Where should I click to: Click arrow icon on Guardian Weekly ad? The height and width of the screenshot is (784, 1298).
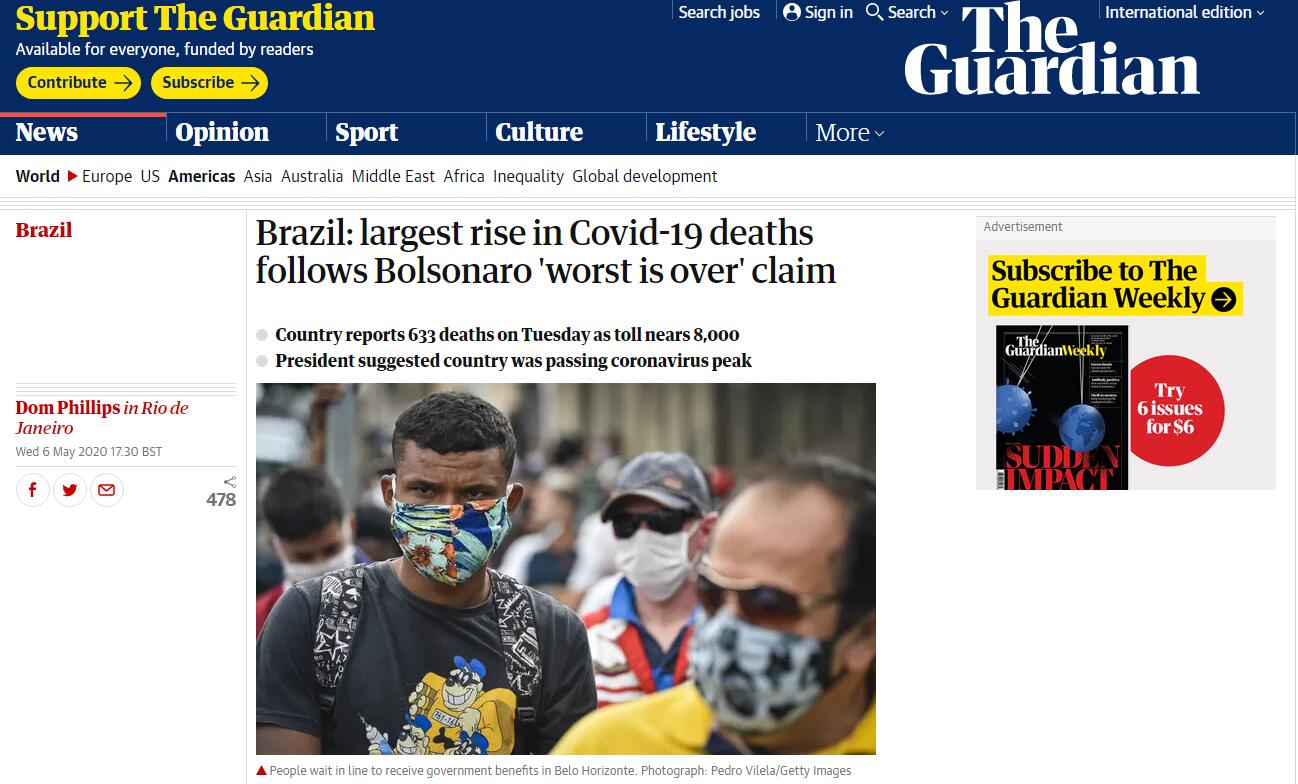[1223, 299]
